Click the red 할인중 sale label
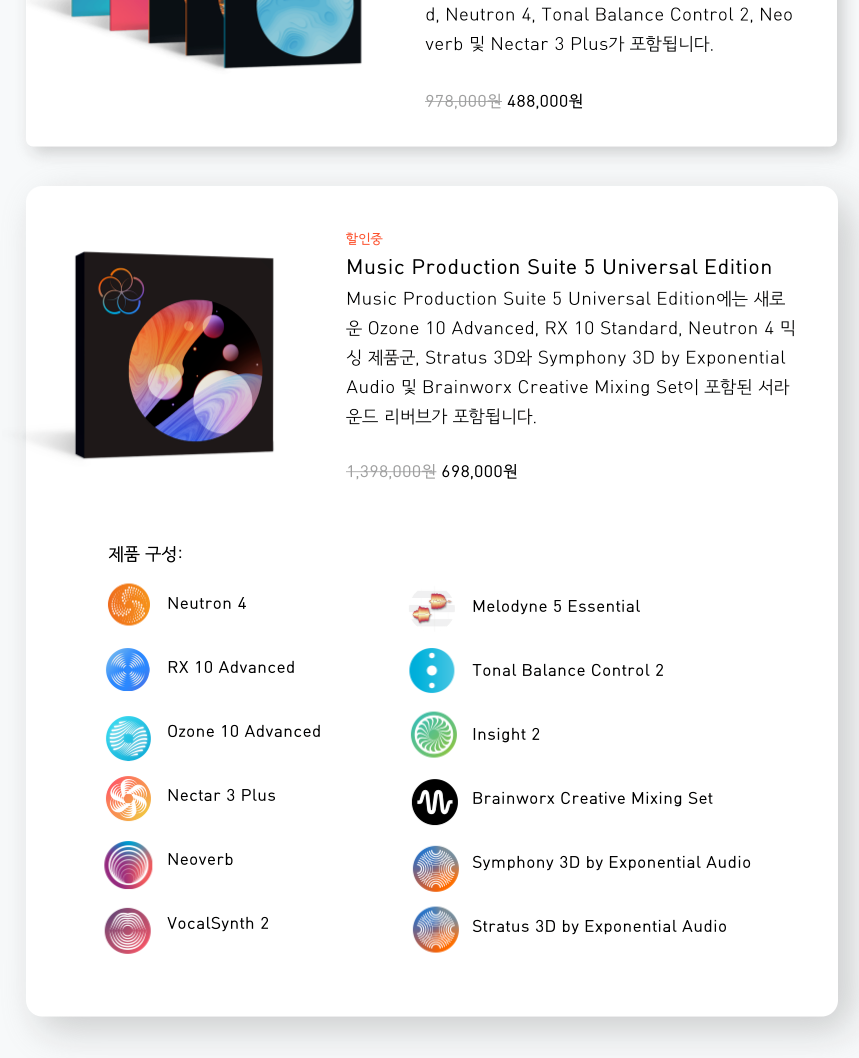This screenshot has width=859, height=1058. pyautogui.click(x=364, y=238)
